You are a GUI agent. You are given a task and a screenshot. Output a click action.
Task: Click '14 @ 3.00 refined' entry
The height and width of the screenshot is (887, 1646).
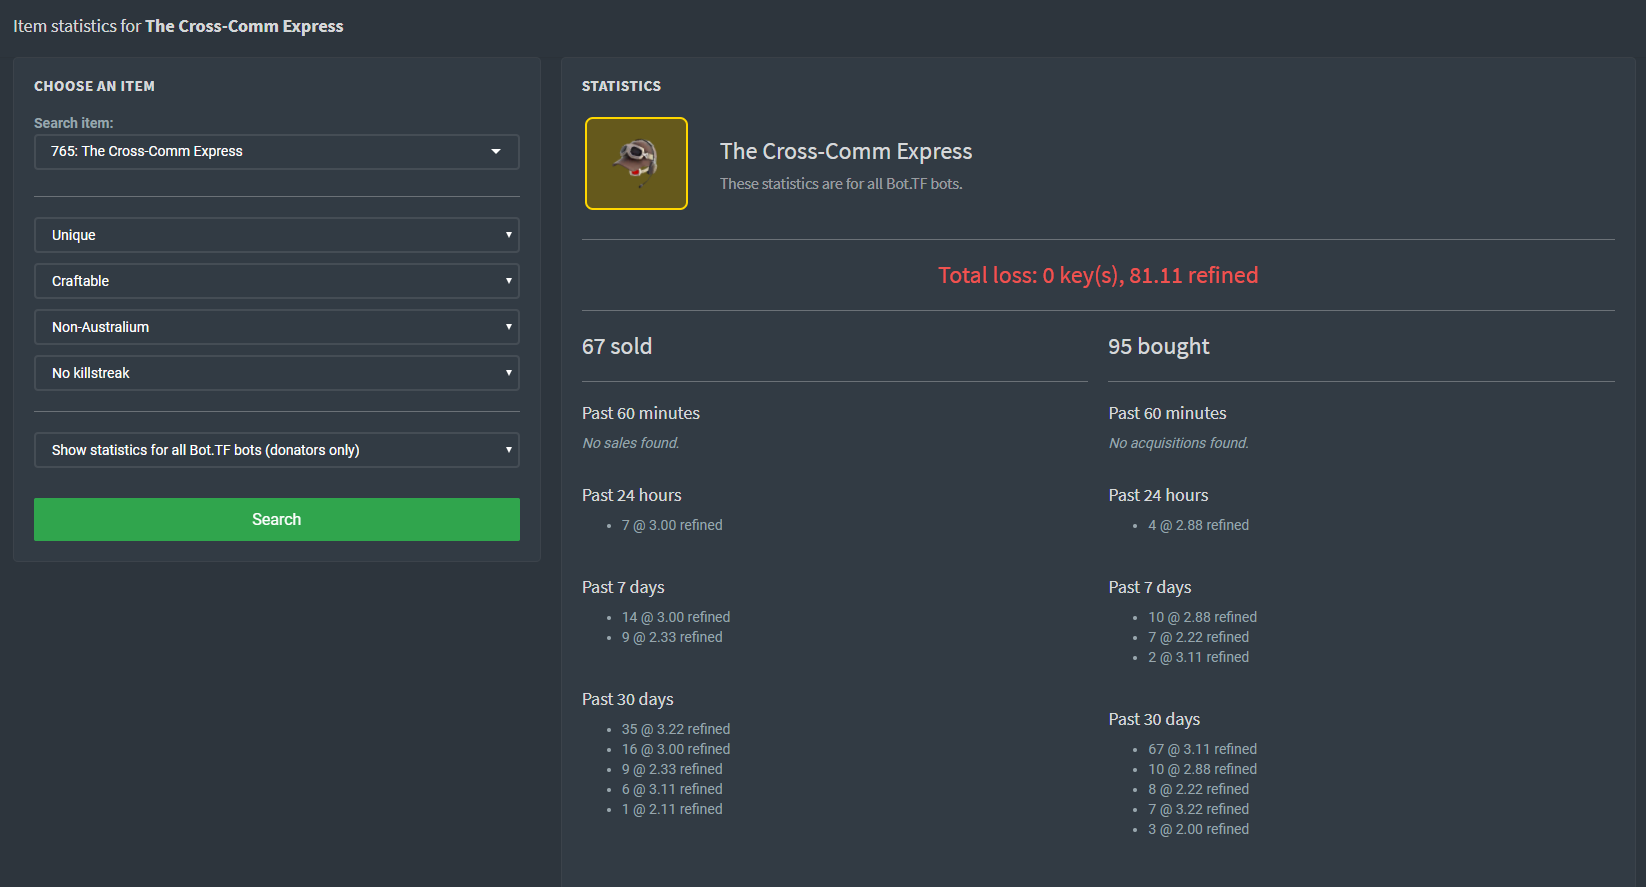coord(676,617)
